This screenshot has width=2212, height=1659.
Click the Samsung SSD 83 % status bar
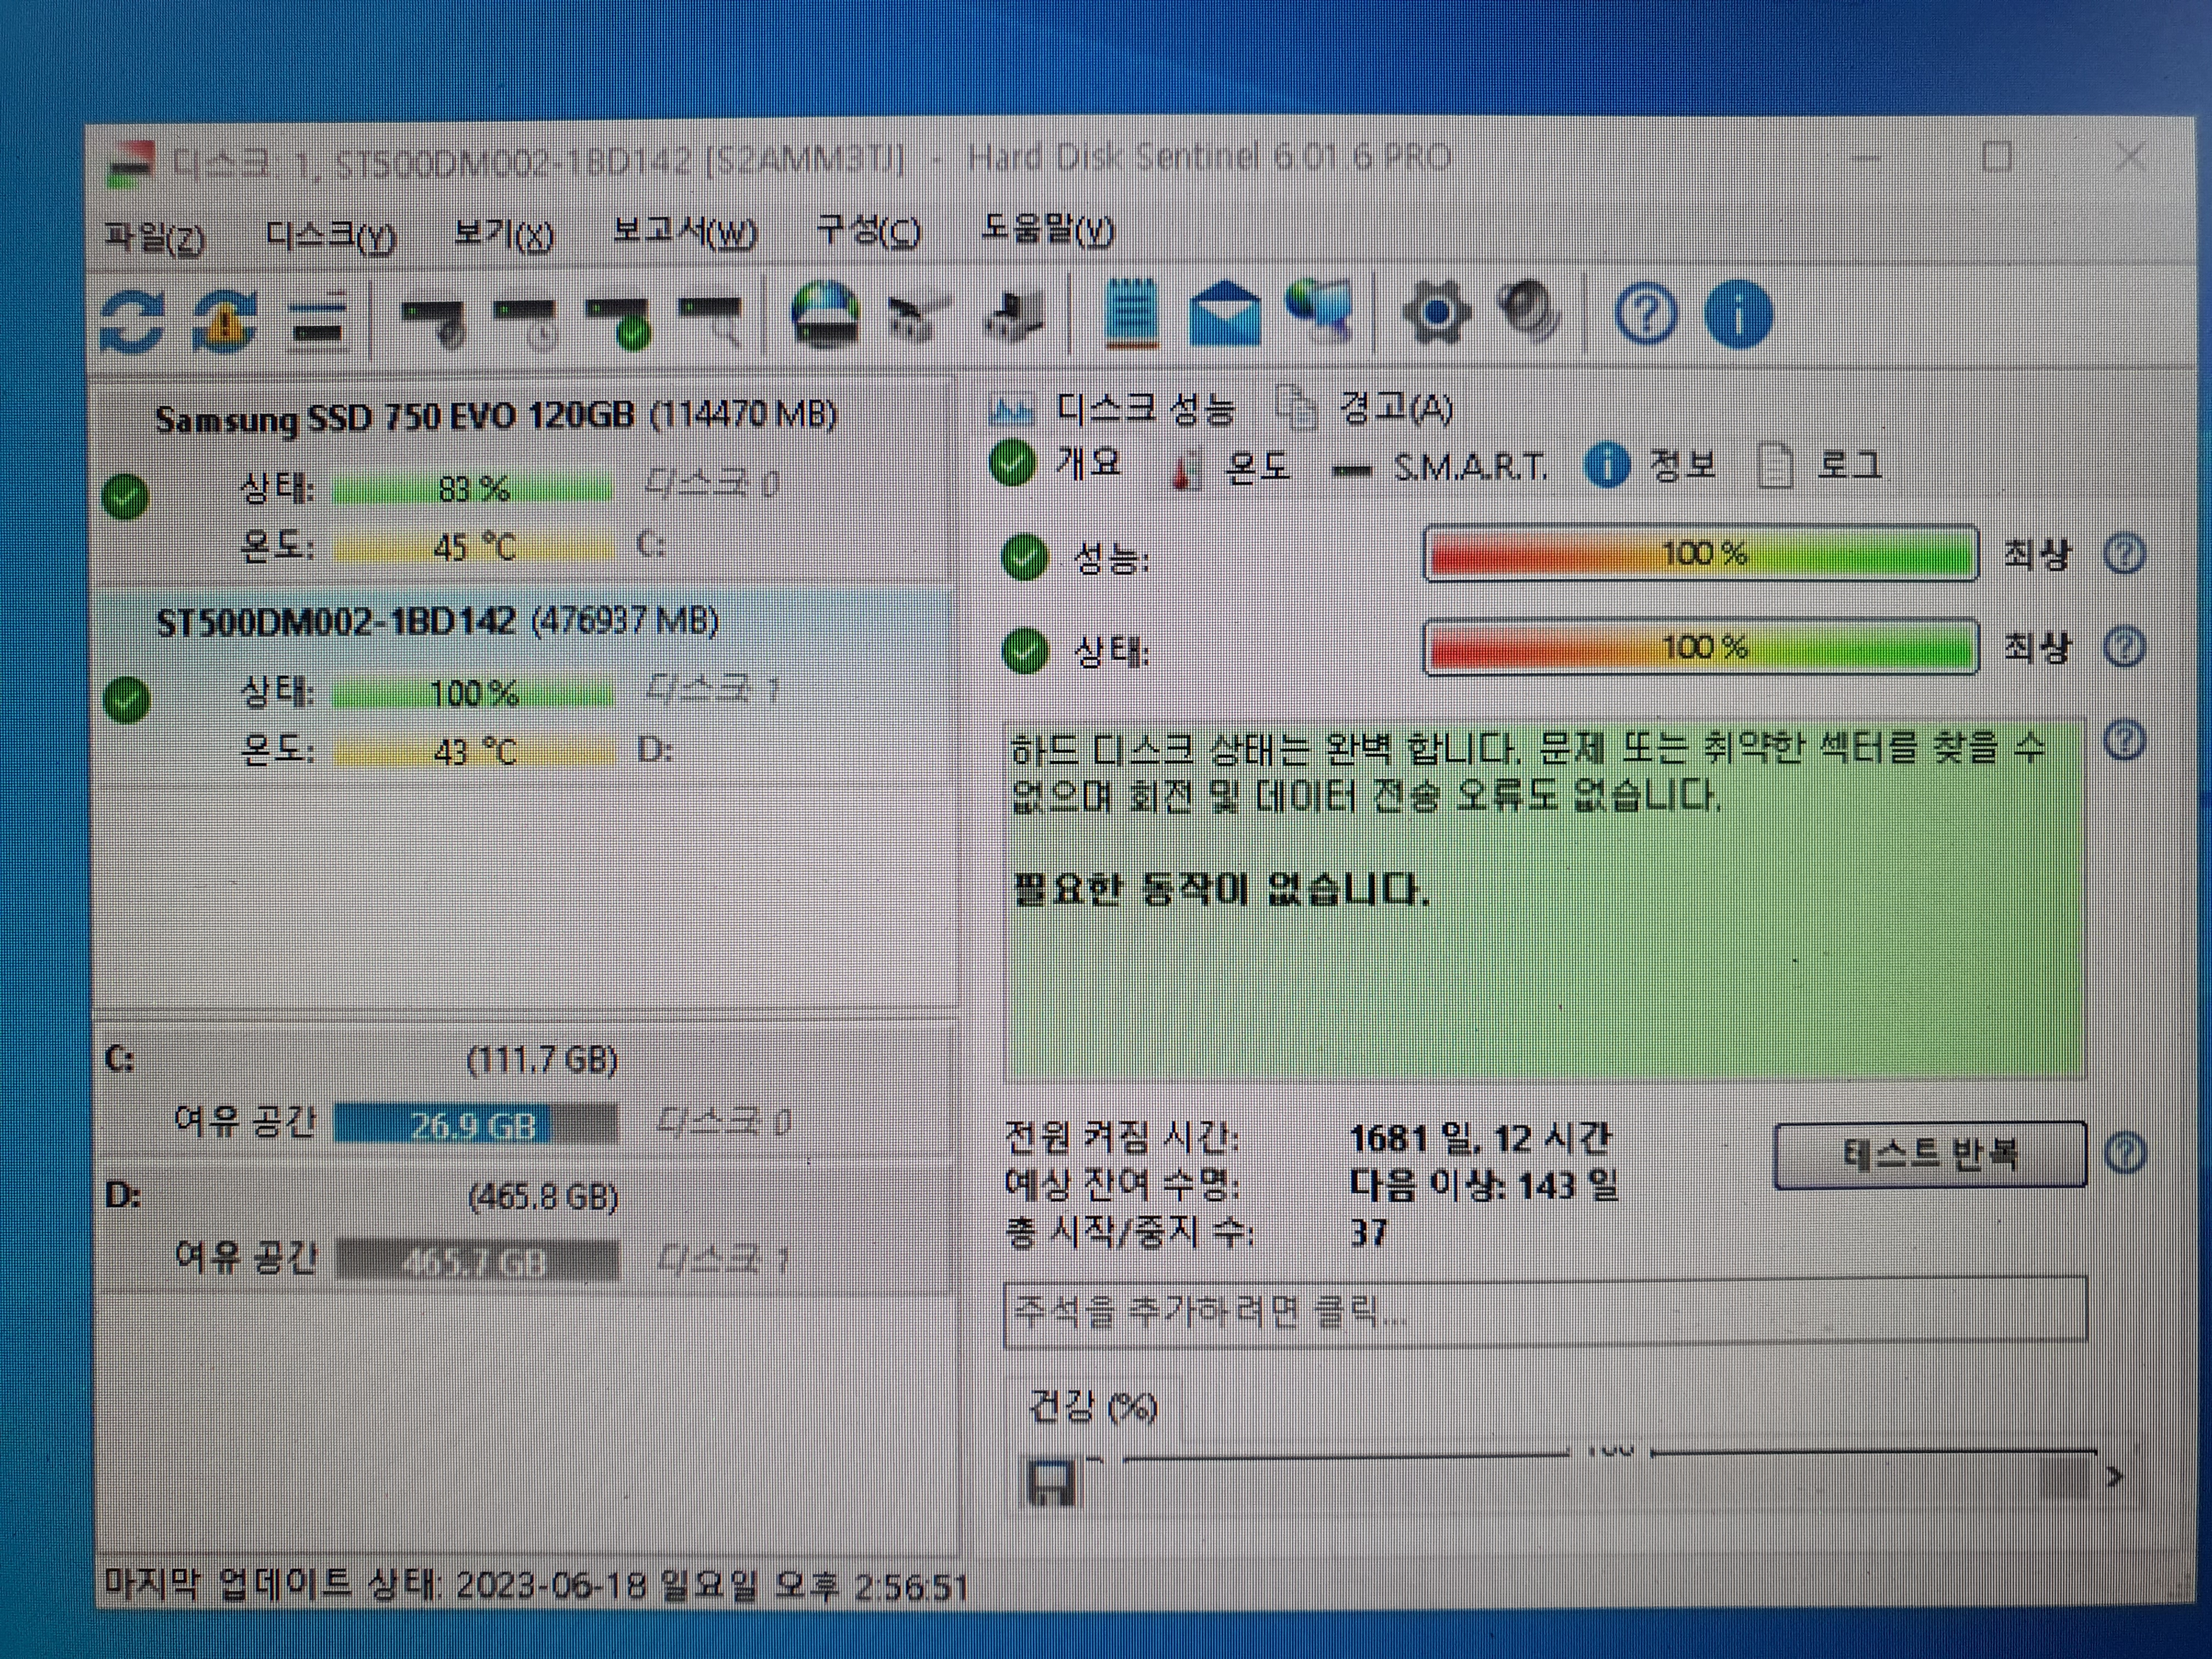[472, 489]
